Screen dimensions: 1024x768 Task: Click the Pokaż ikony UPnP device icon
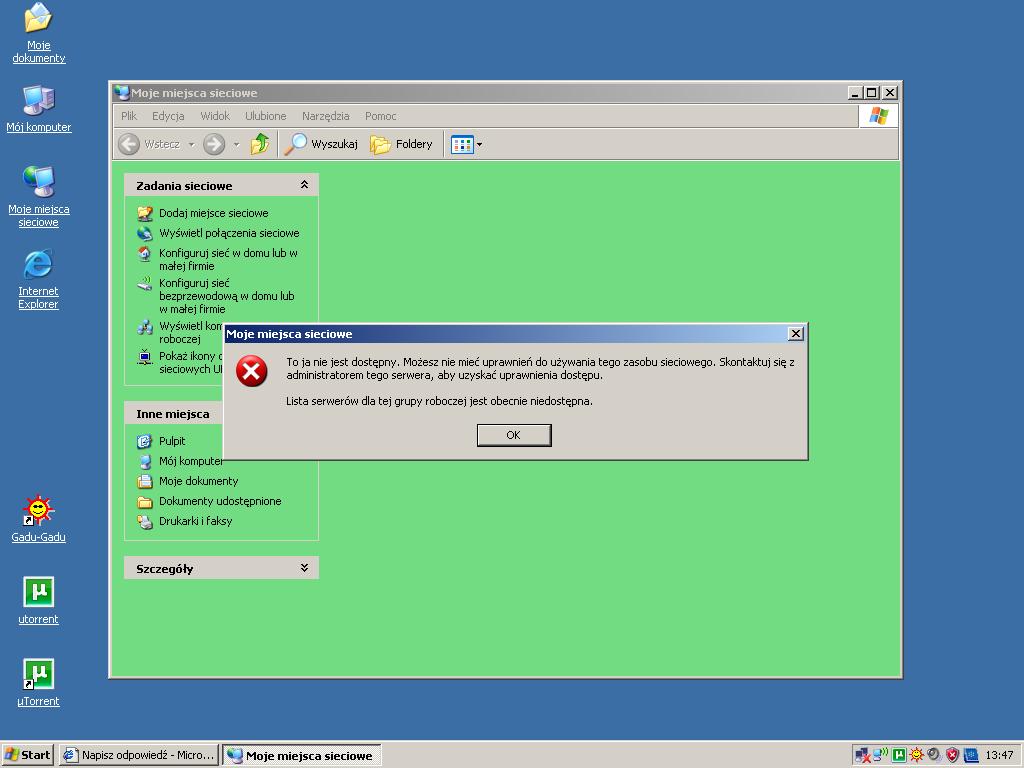pyautogui.click(x=145, y=357)
